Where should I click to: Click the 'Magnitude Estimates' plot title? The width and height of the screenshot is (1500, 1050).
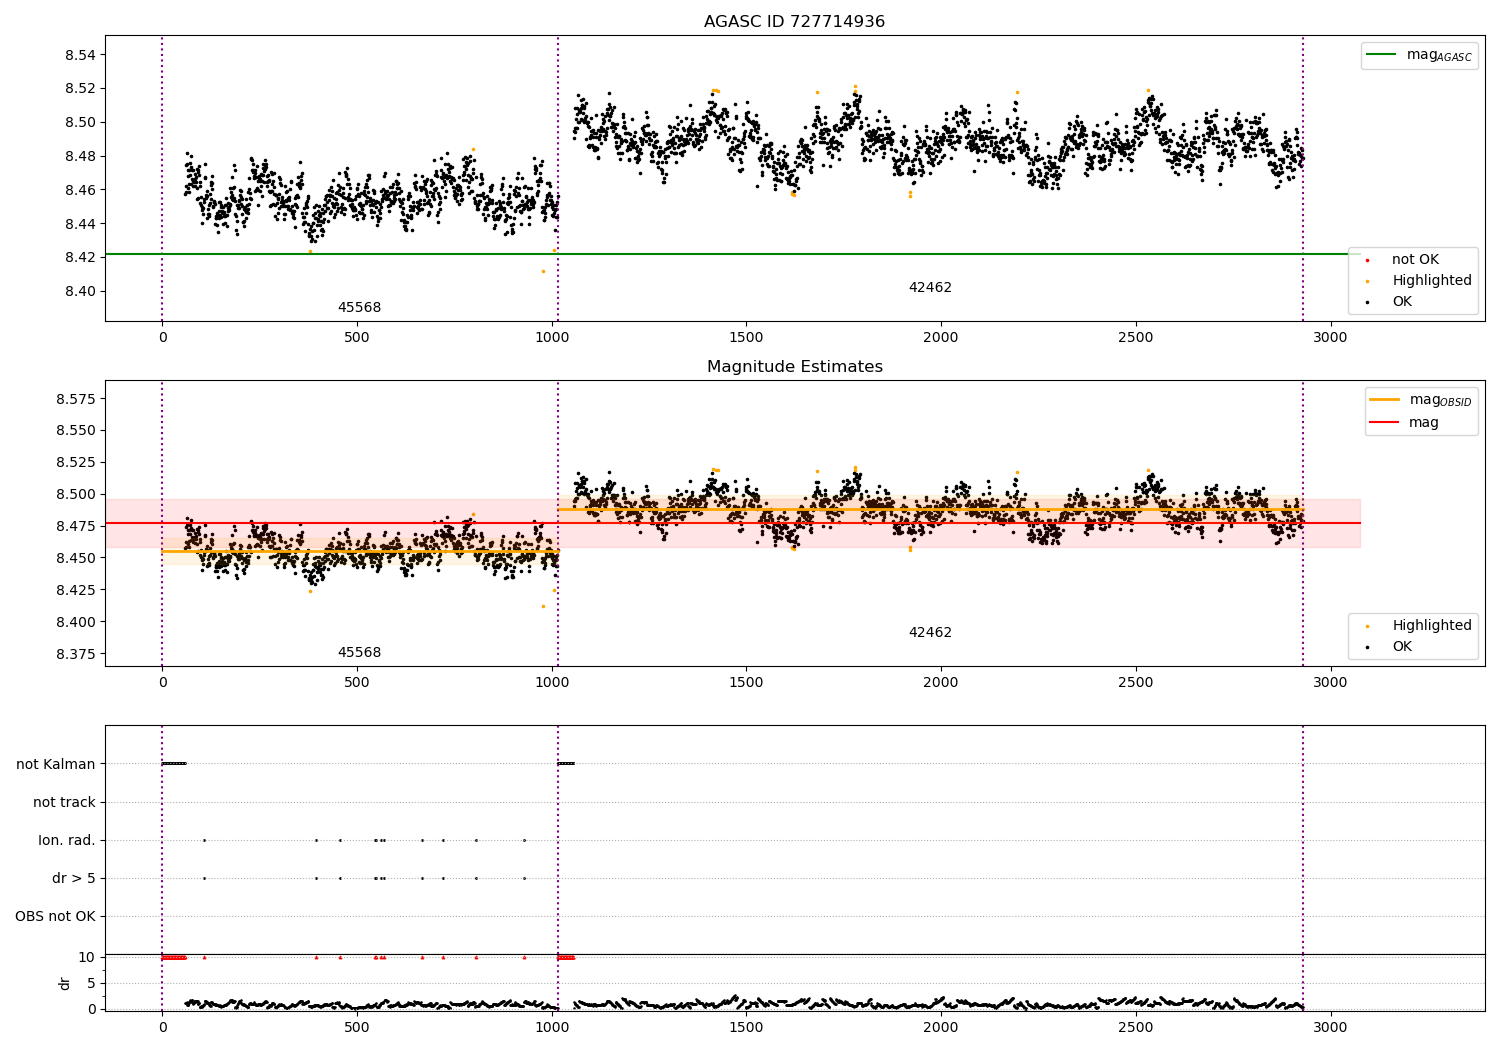point(794,367)
